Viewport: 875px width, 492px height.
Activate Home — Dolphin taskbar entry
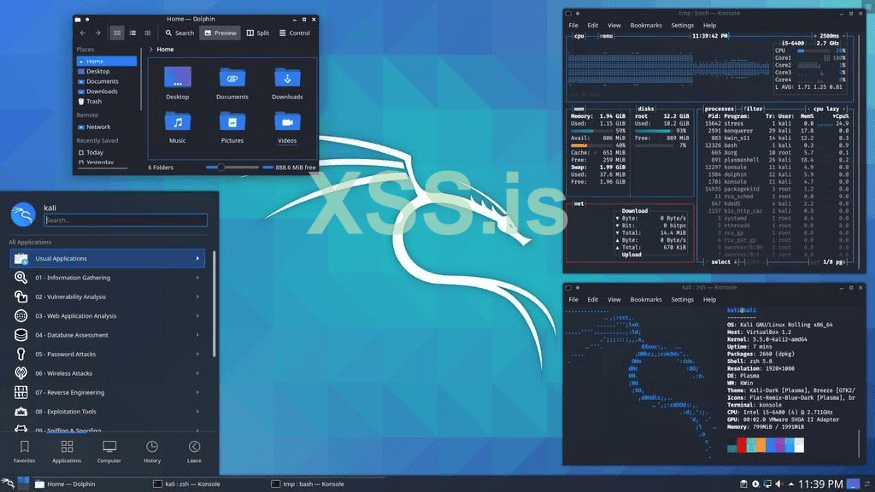coord(65,484)
